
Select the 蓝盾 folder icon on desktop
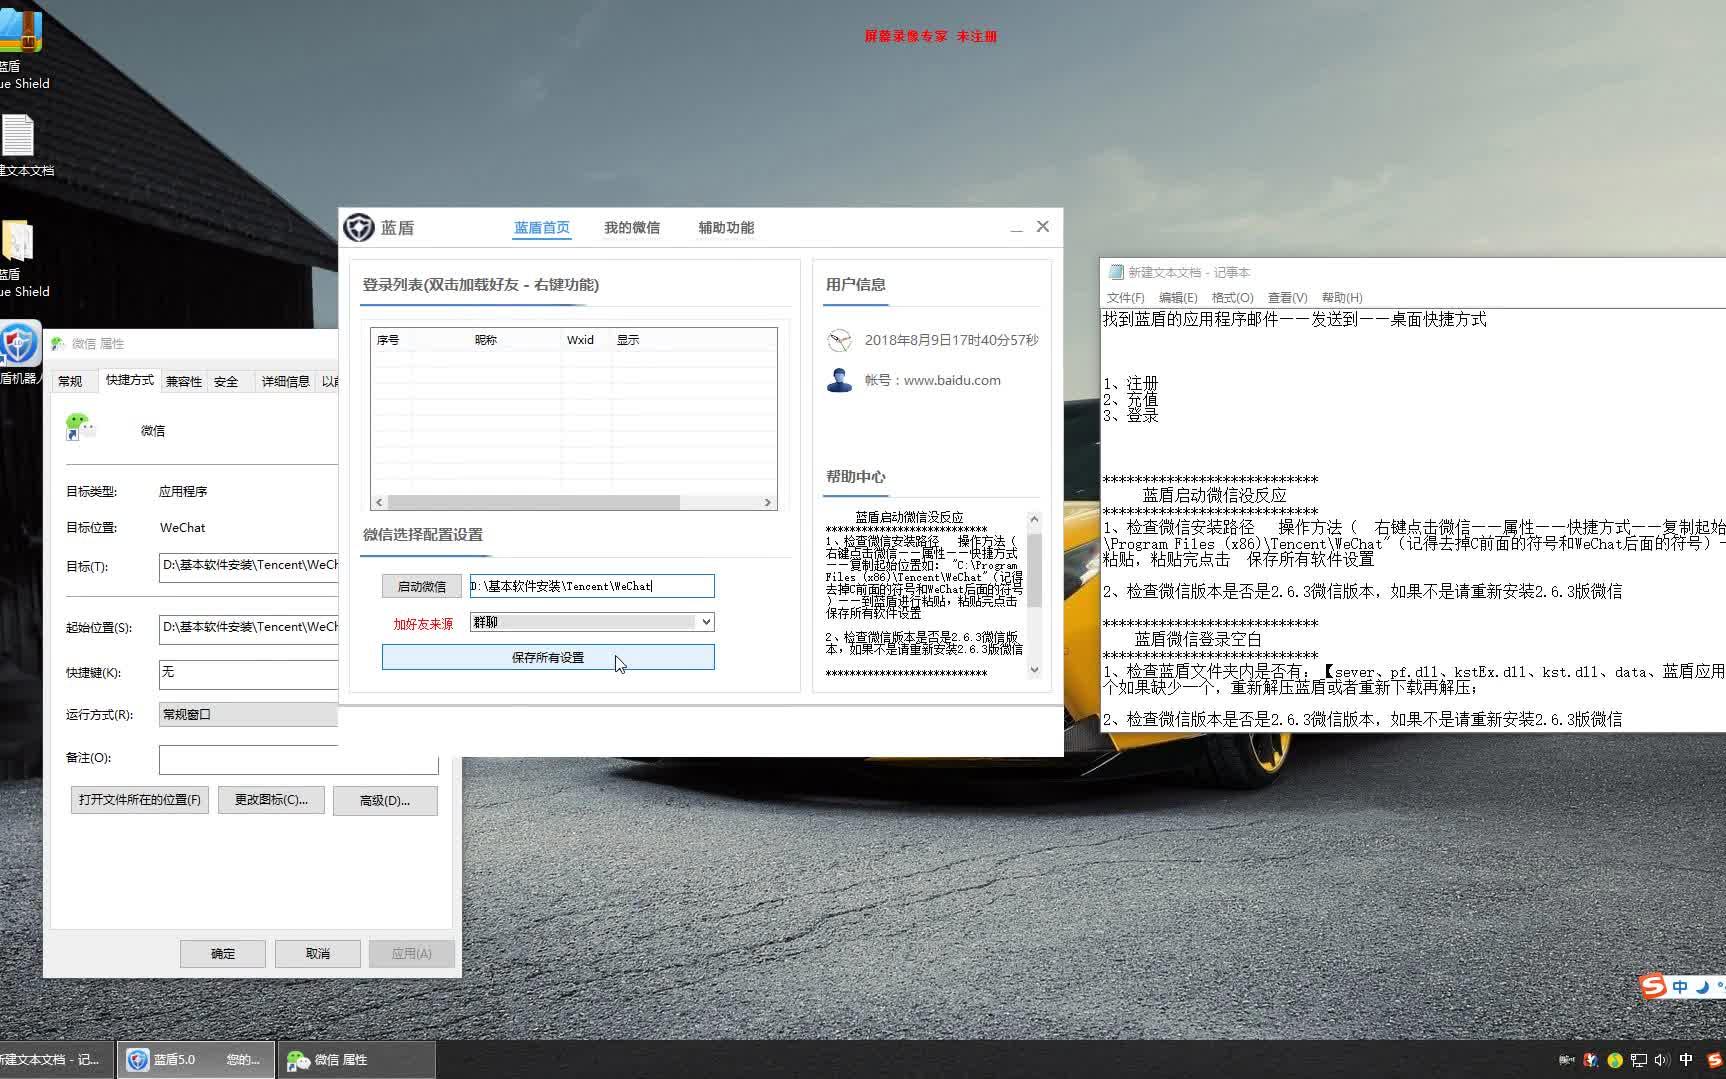(x=17, y=241)
